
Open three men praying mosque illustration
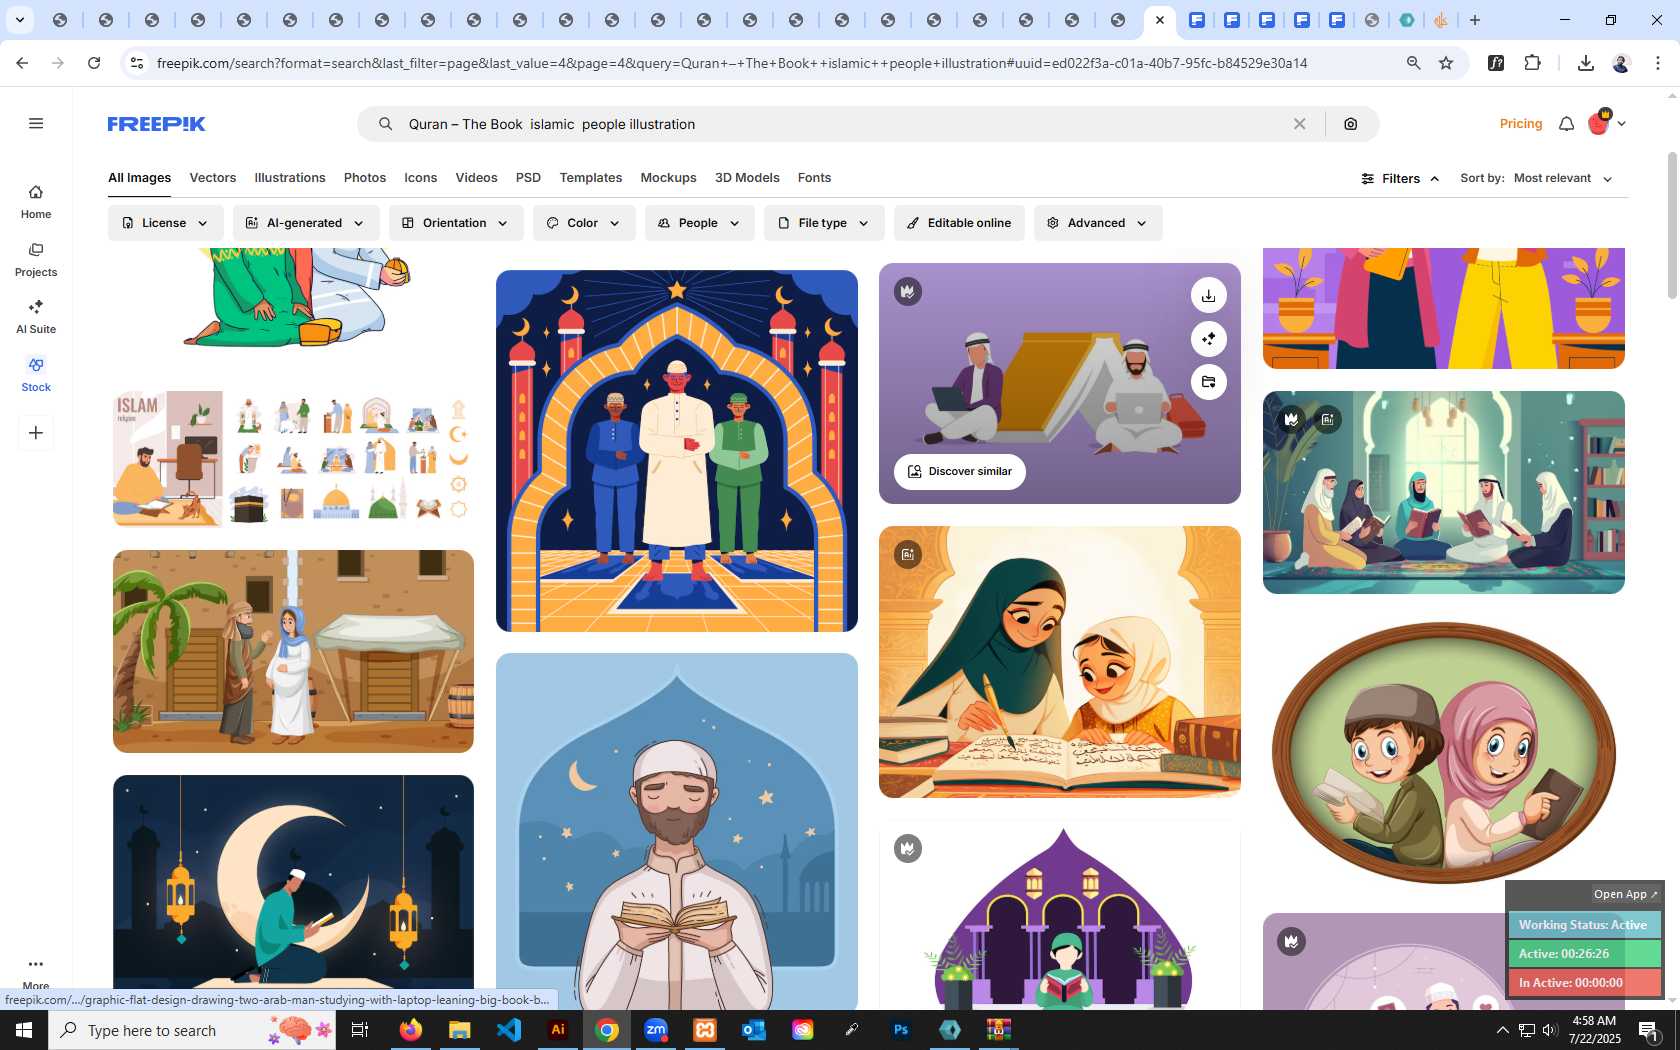pyautogui.click(x=677, y=451)
